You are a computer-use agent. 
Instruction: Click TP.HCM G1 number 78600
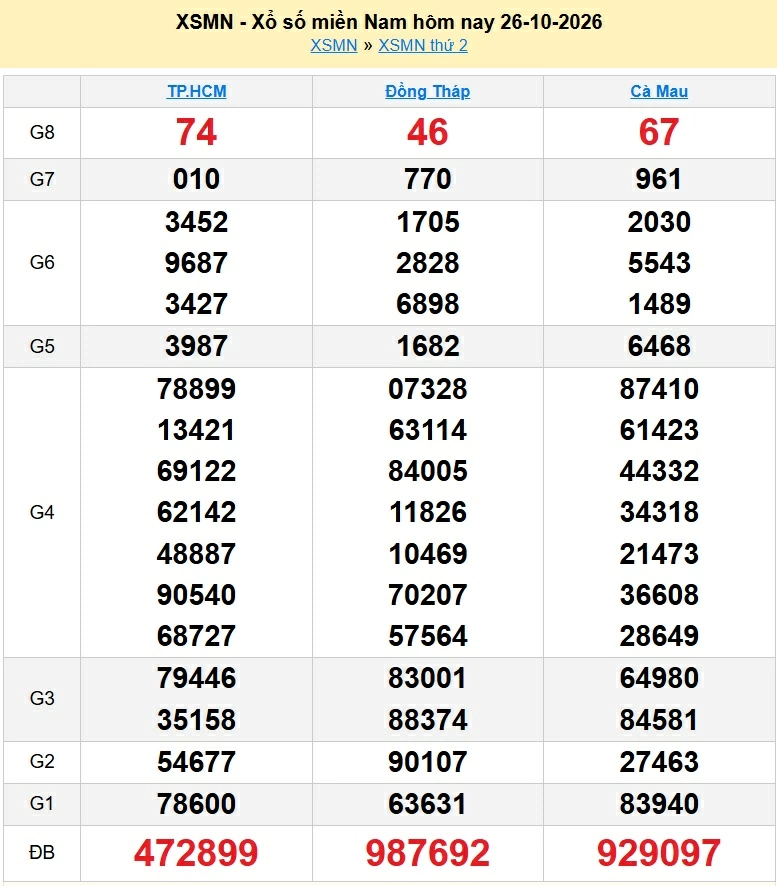pyautogui.click(x=196, y=804)
